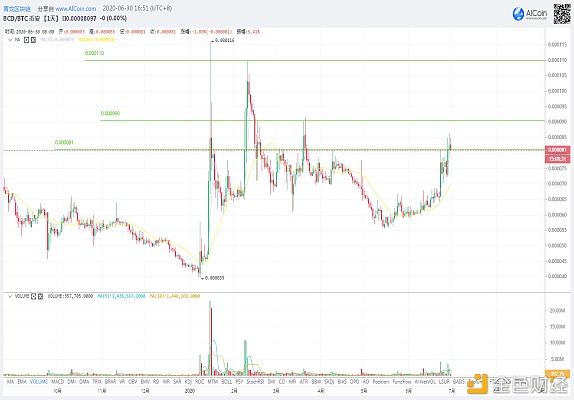Image resolution: width=574 pixels, height=400 pixels.
Task: Select the MTM indicator tab
Action: point(213,382)
